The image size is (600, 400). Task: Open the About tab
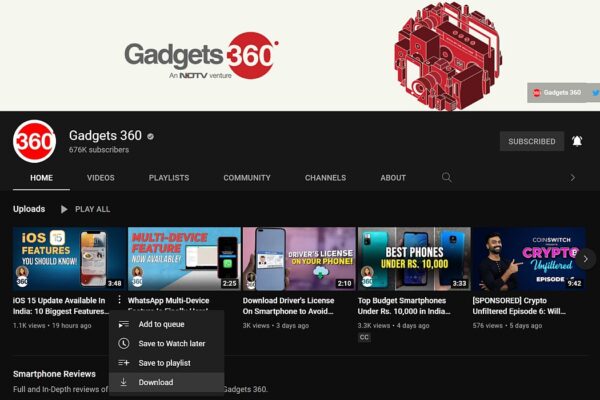[393, 178]
